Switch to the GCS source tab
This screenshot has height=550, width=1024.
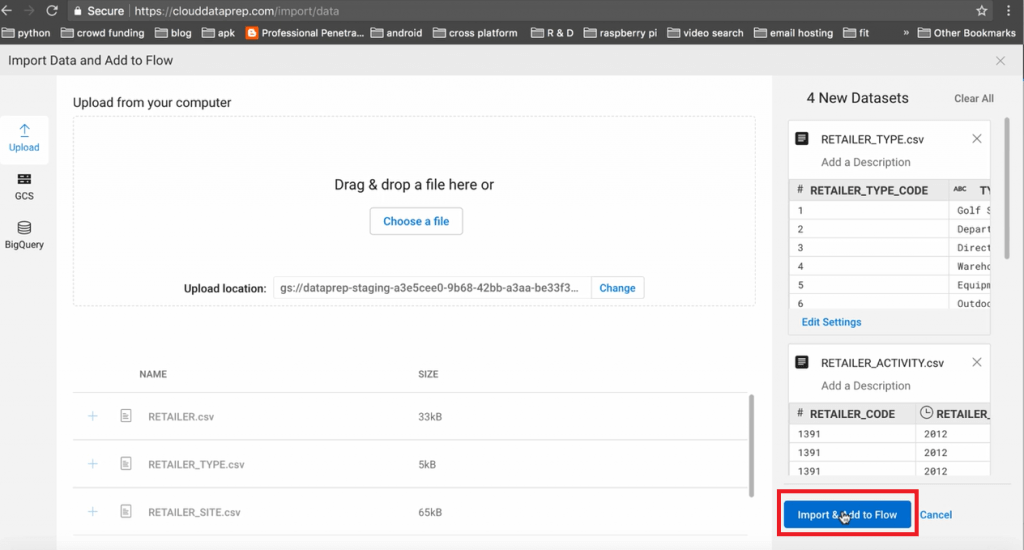point(24,186)
